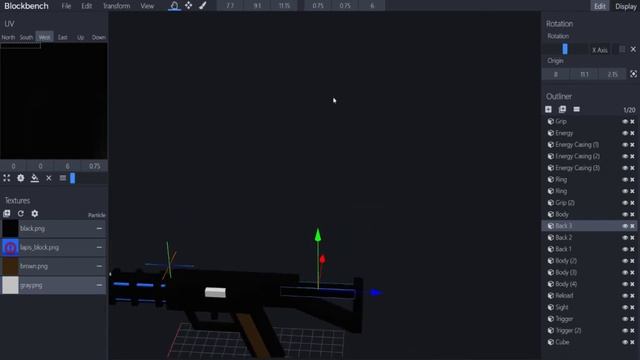
Task: Select the Up face tab in UV
Action: click(80, 37)
